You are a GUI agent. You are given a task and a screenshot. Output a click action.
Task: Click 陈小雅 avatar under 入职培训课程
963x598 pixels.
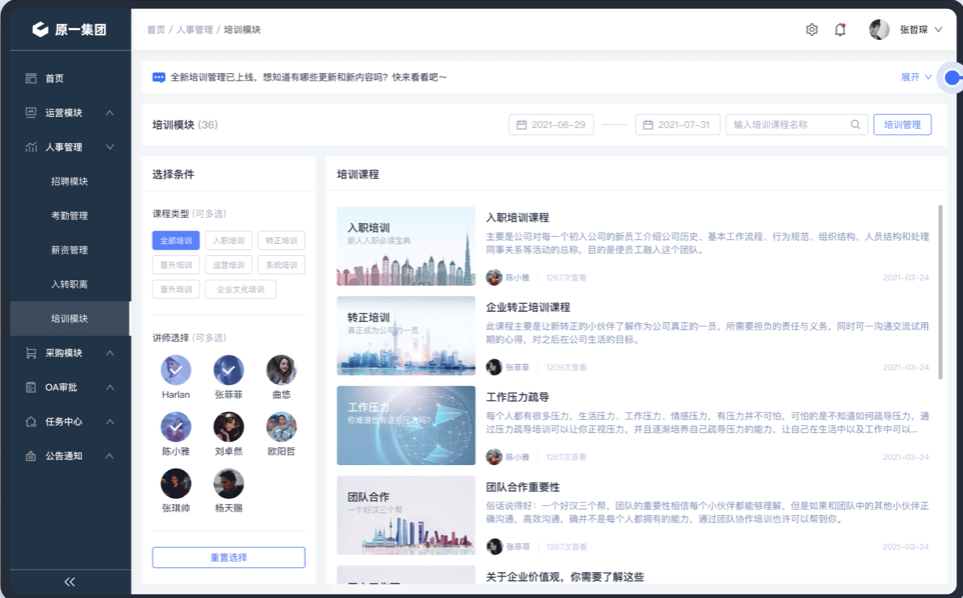pyautogui.click(x=494, y=278)
